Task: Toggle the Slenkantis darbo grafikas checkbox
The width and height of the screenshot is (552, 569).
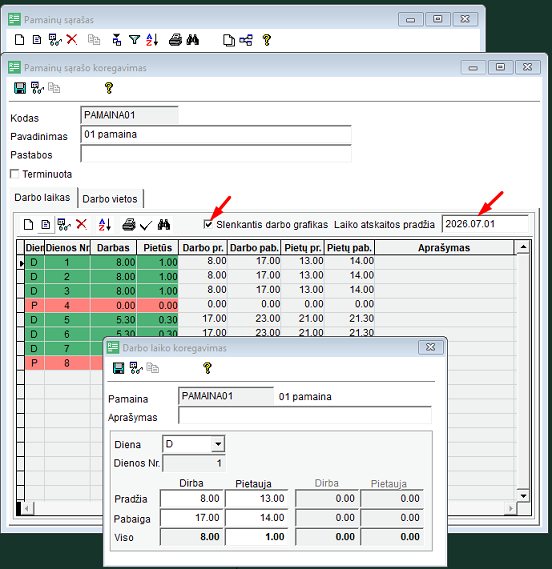Action: point(208,224)
